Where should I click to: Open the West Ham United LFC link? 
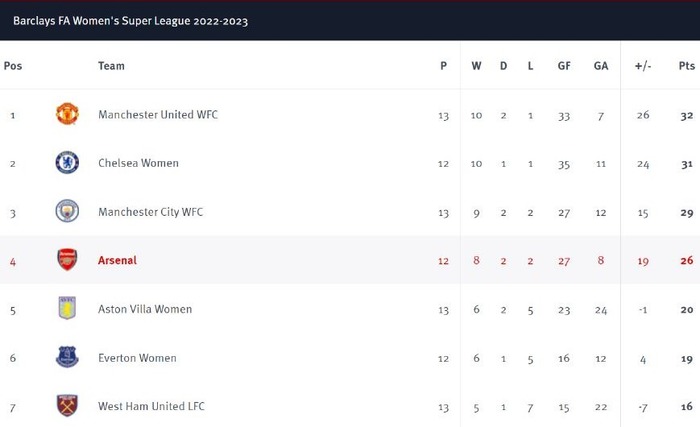(151, 406)
